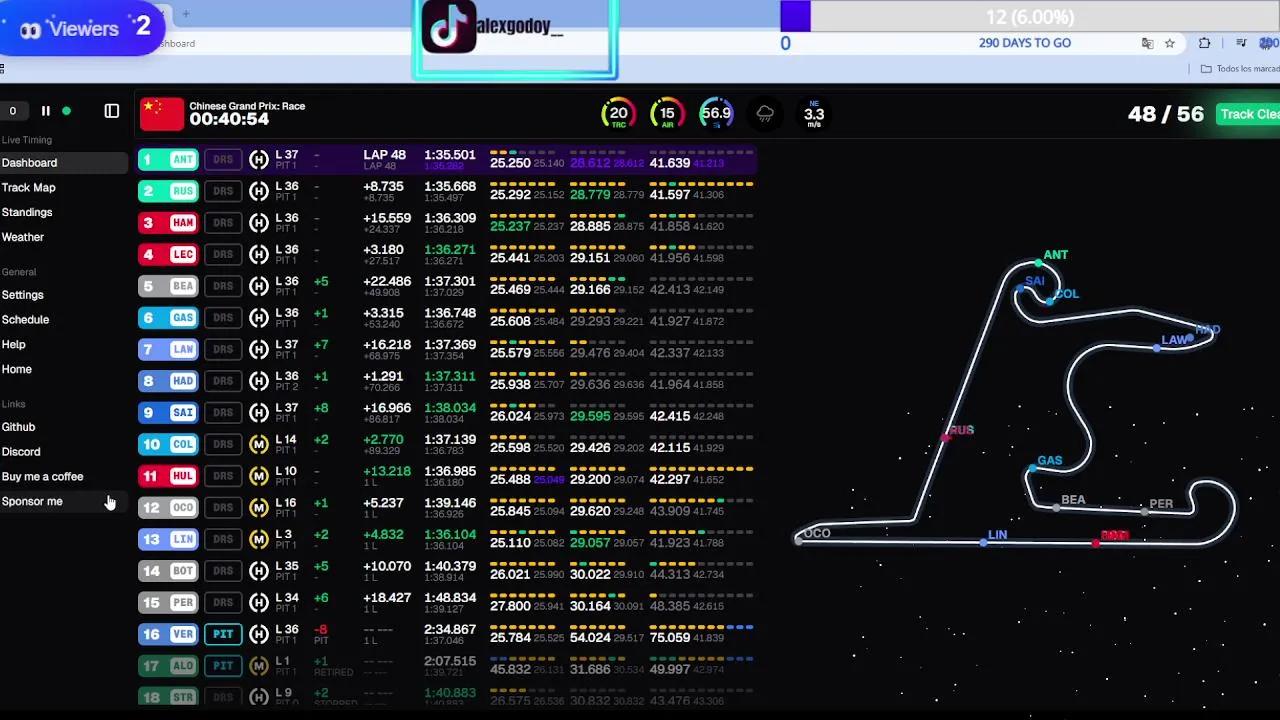Click the Chinese flag icon

click(x=162, y=114)
